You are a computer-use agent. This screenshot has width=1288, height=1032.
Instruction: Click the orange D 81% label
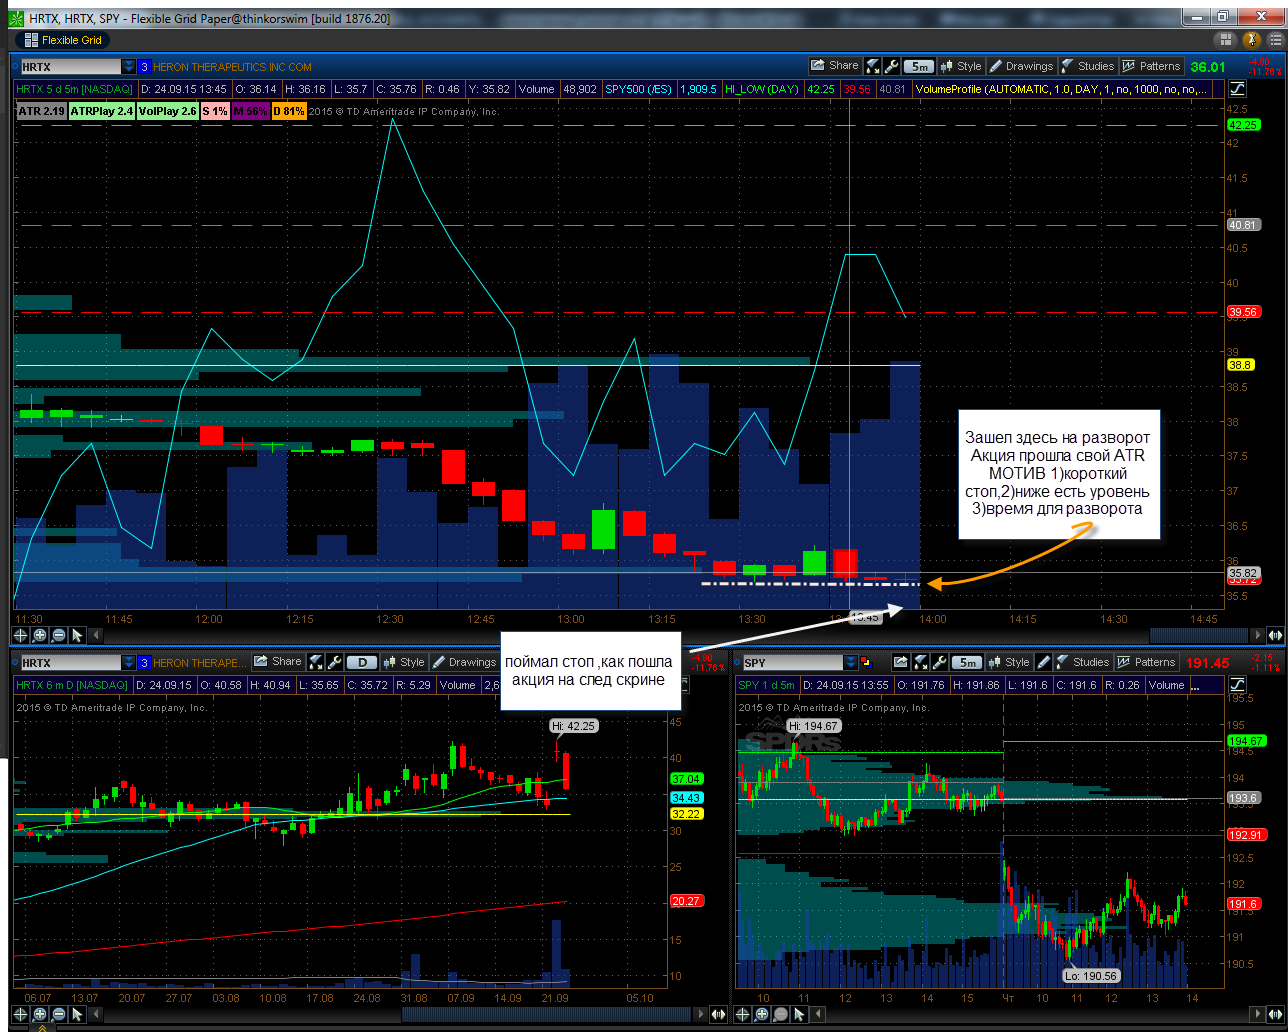pos(289,111)
